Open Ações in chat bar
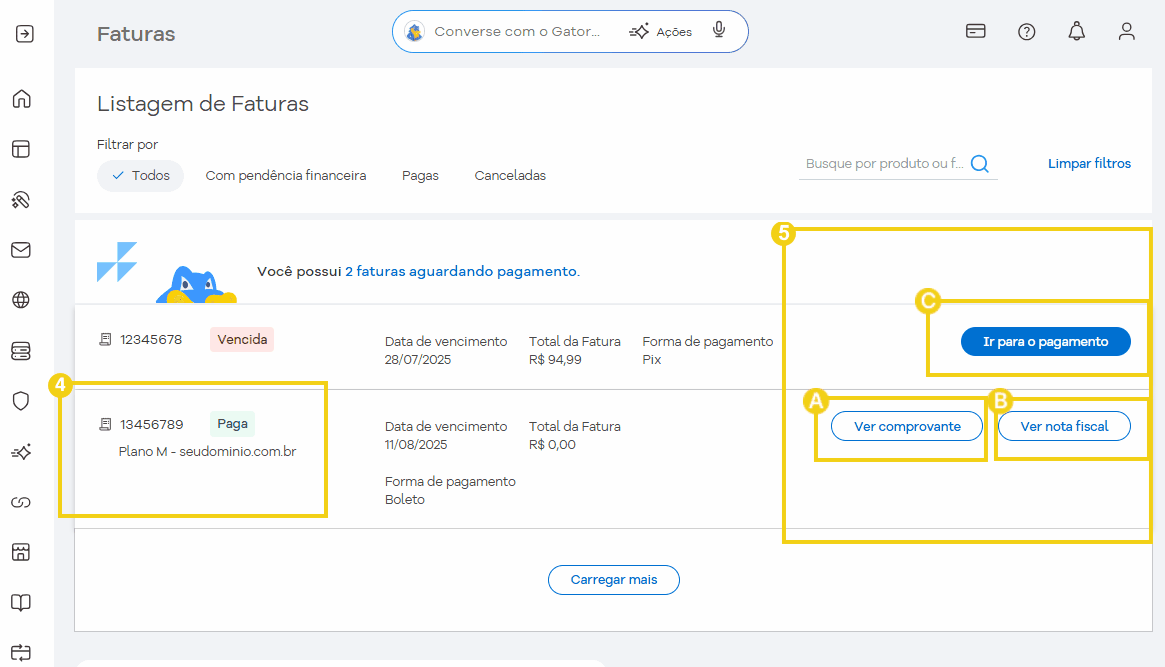 click(x=661, y=32)
